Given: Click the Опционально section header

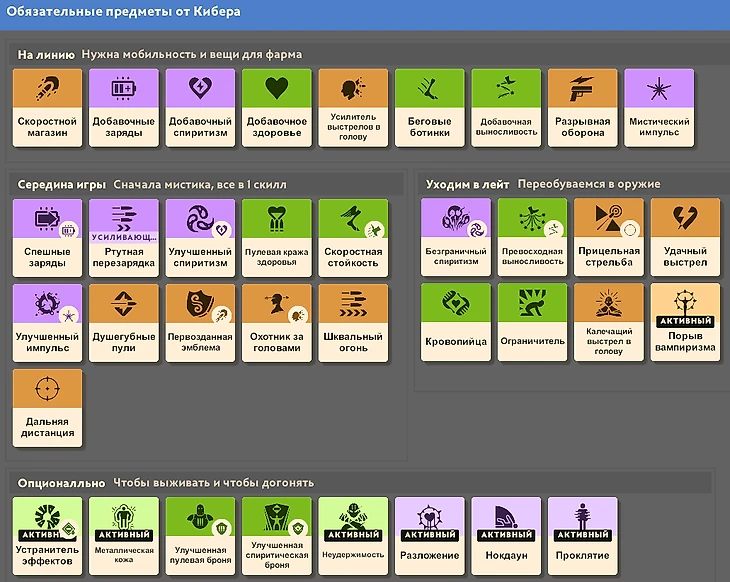Looking at the screenshot, I should point(61,483).
